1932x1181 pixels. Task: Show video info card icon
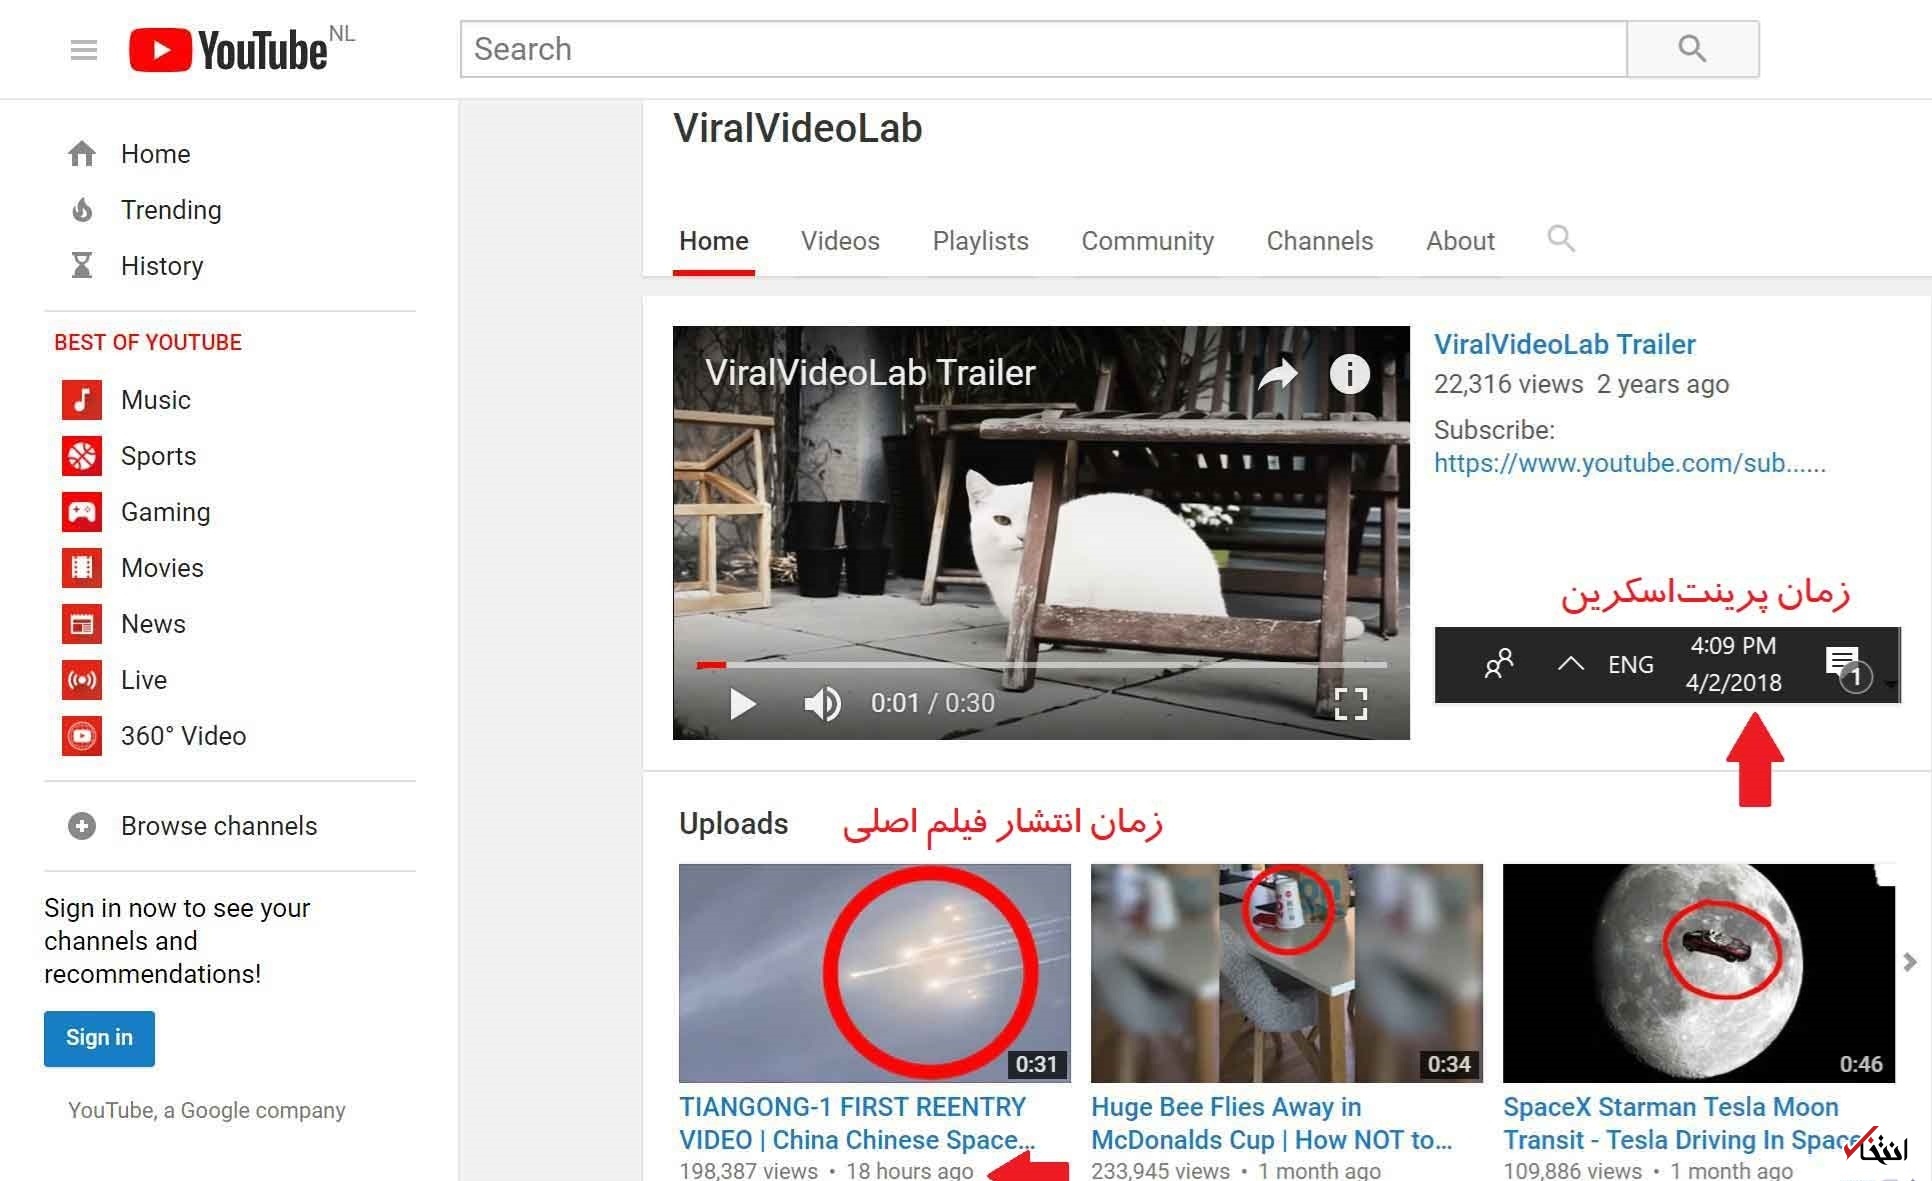point(1349,374)
